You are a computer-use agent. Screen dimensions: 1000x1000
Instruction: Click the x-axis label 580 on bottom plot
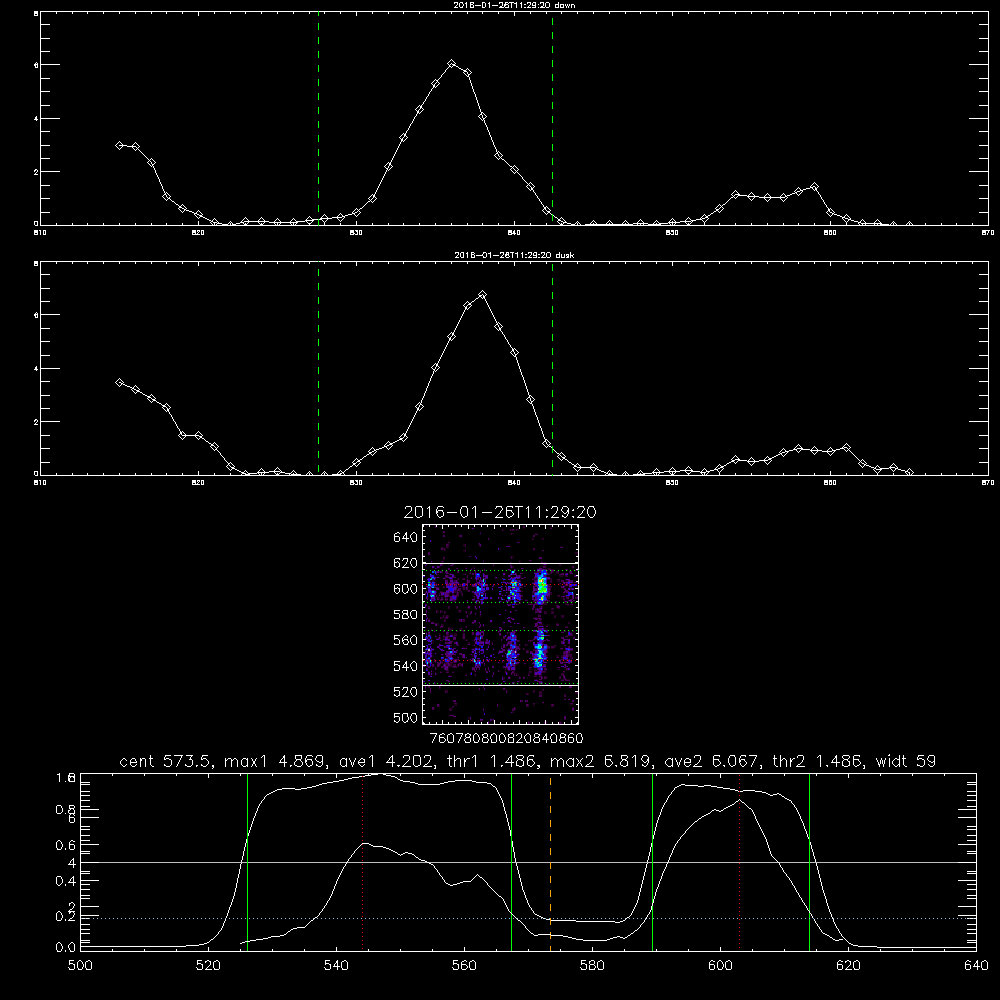pyautogui.click(x=592, y=966)
